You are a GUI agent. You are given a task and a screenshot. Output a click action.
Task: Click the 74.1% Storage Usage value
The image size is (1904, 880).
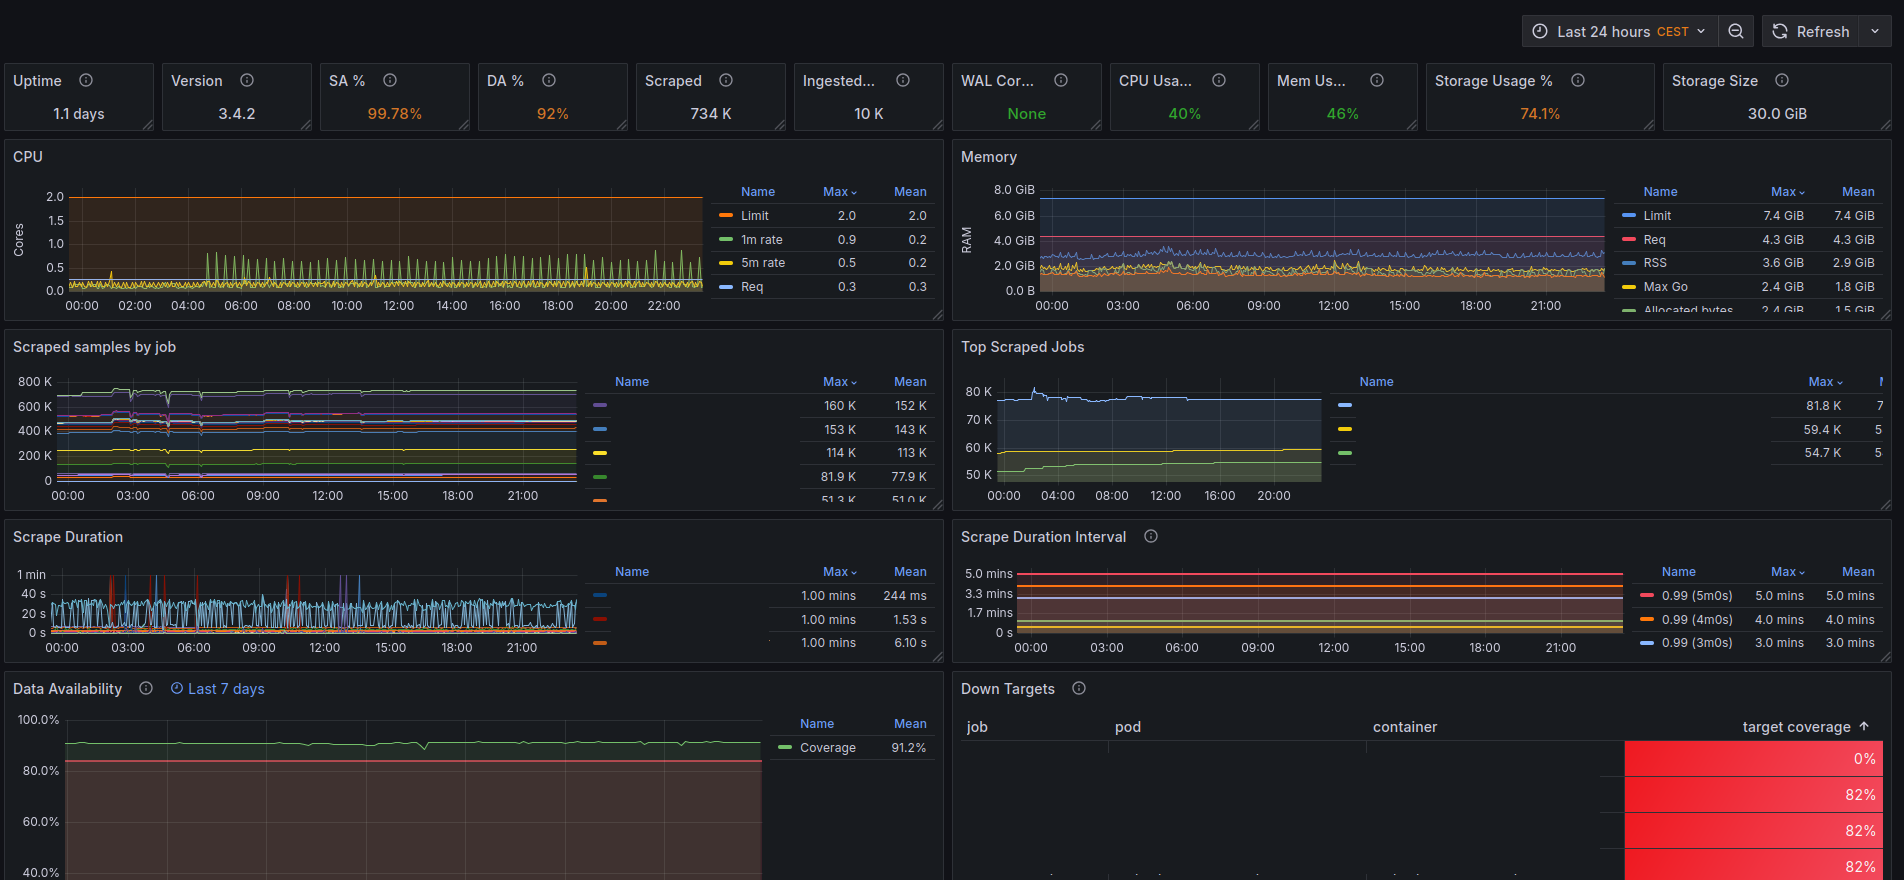coord(1540,114)
